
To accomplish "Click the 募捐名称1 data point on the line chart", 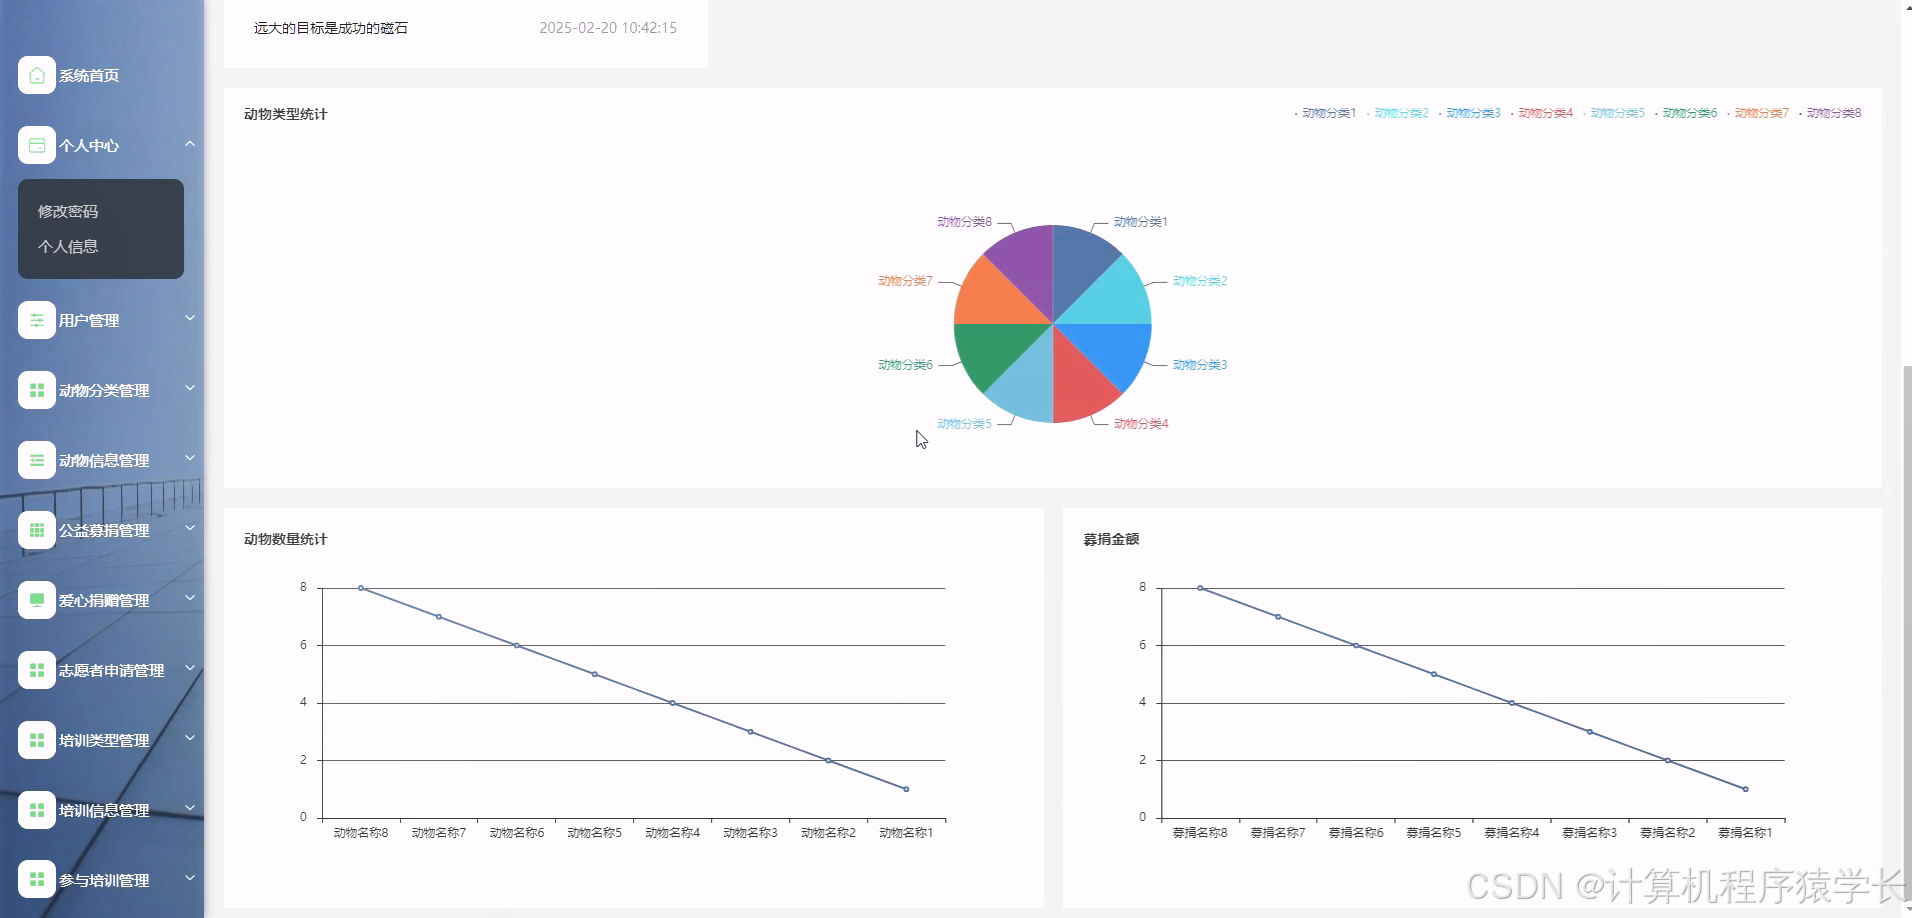I will (1746, 789).
